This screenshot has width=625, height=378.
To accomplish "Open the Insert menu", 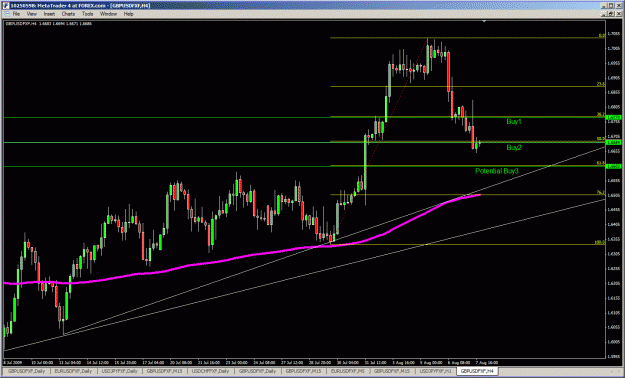I will pos(49,14).
